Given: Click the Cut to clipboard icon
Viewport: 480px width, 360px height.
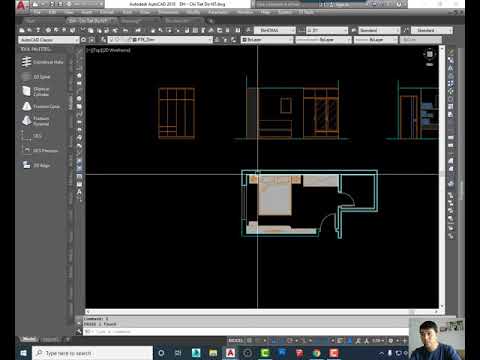Looking at the screenshot, I should click(83, 30).
